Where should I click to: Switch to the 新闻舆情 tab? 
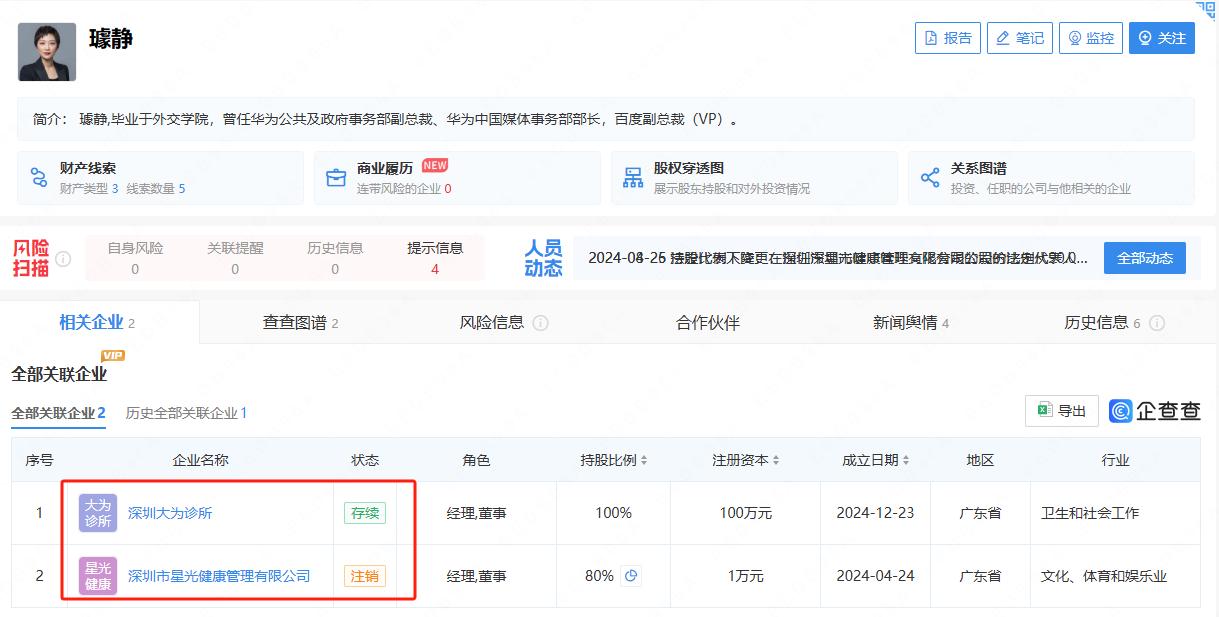[x=911, y=323]
